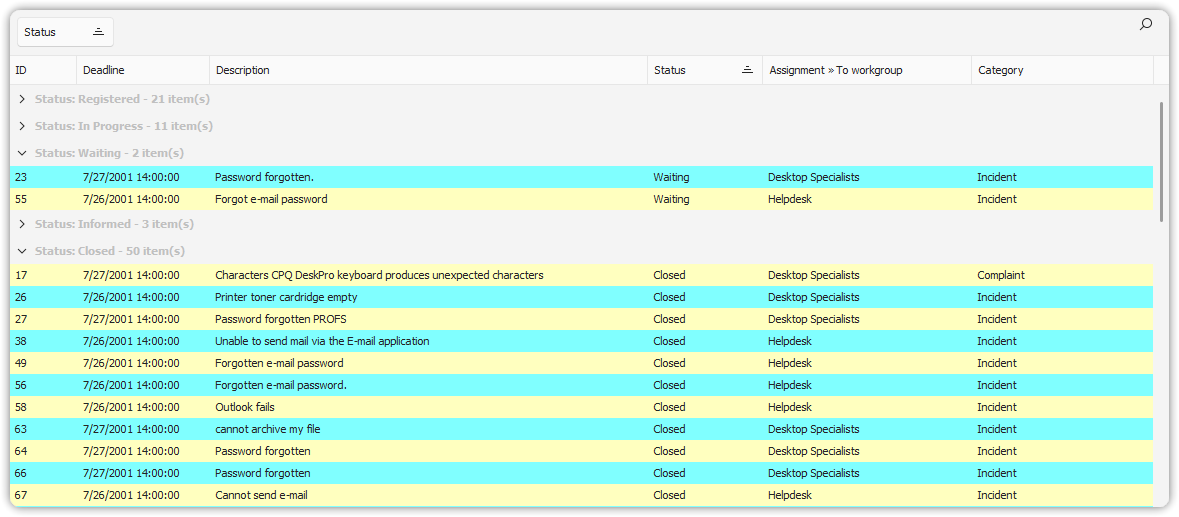Select the Complaint category cell in row 17

[x=1001, y=275]
